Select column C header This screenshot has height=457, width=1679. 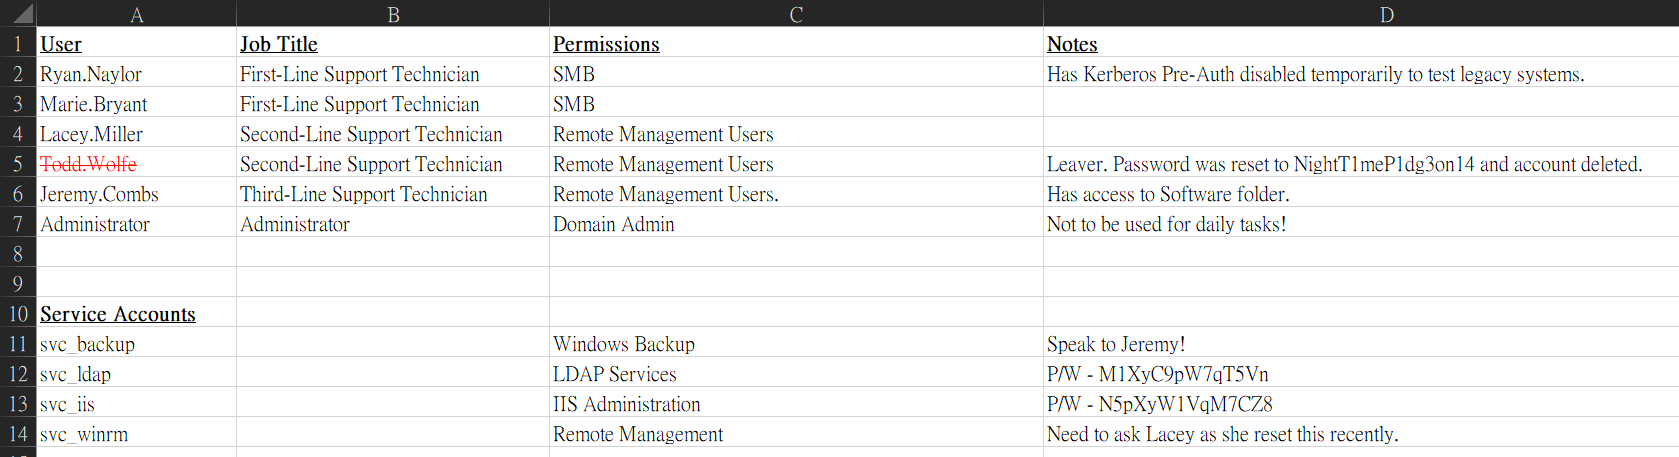(x=796, y=14)
